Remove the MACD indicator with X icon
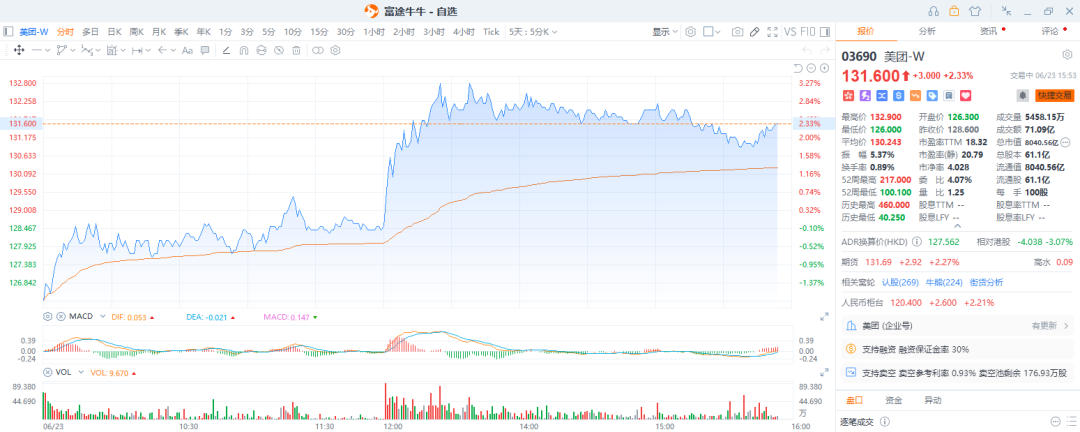1080x432 pixels. pyautogui.click(x=61, y=316)
